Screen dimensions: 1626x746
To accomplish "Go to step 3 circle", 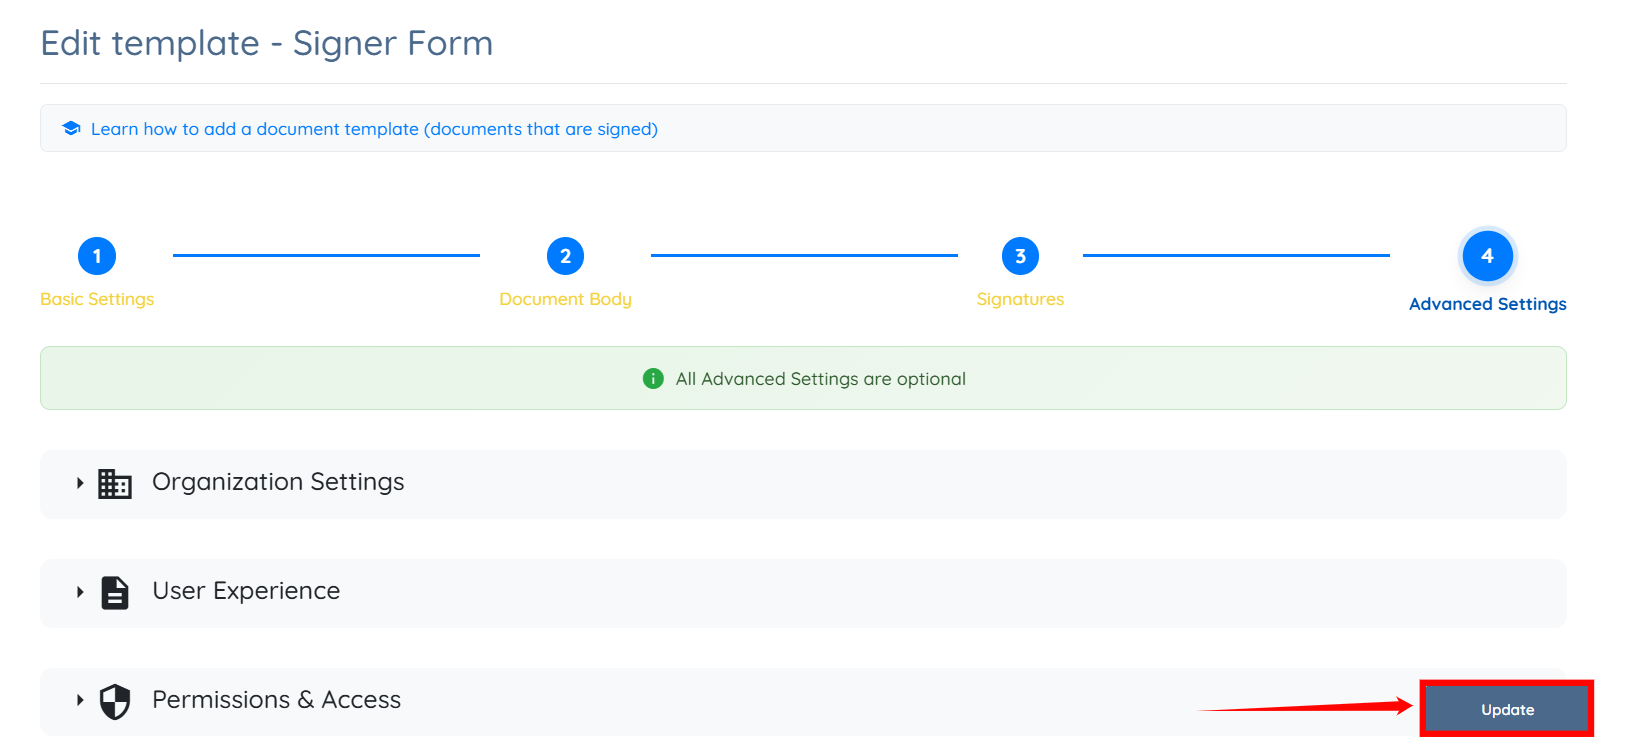I will tap(1020, 256).
